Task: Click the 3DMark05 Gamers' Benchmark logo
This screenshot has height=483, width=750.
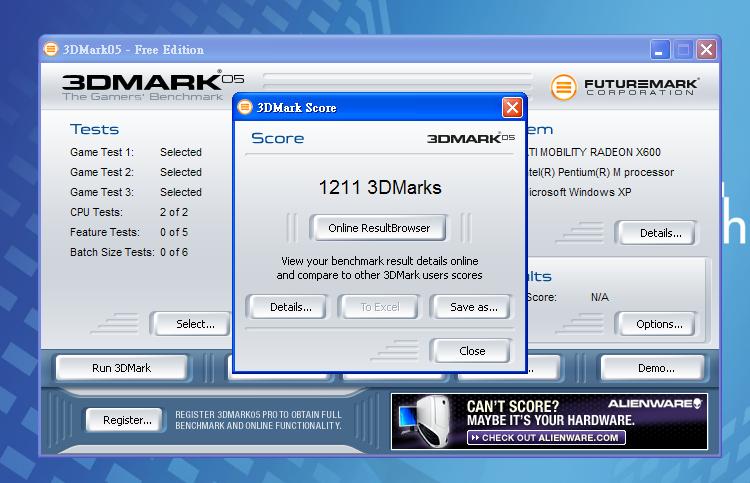Action: [x=150, y=87]
